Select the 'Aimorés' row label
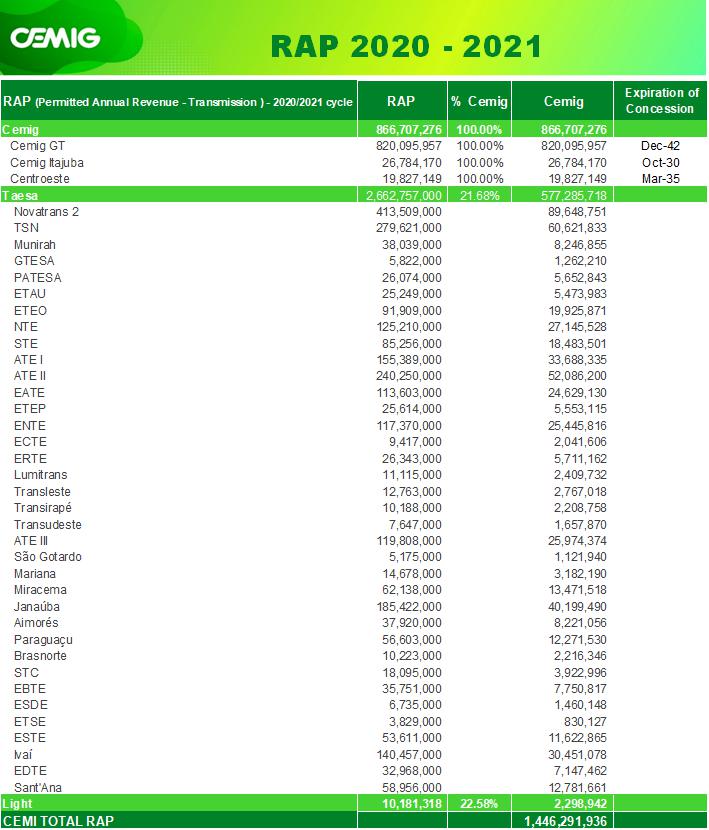This screenshot has height=830, width=709. pos(36,622)
